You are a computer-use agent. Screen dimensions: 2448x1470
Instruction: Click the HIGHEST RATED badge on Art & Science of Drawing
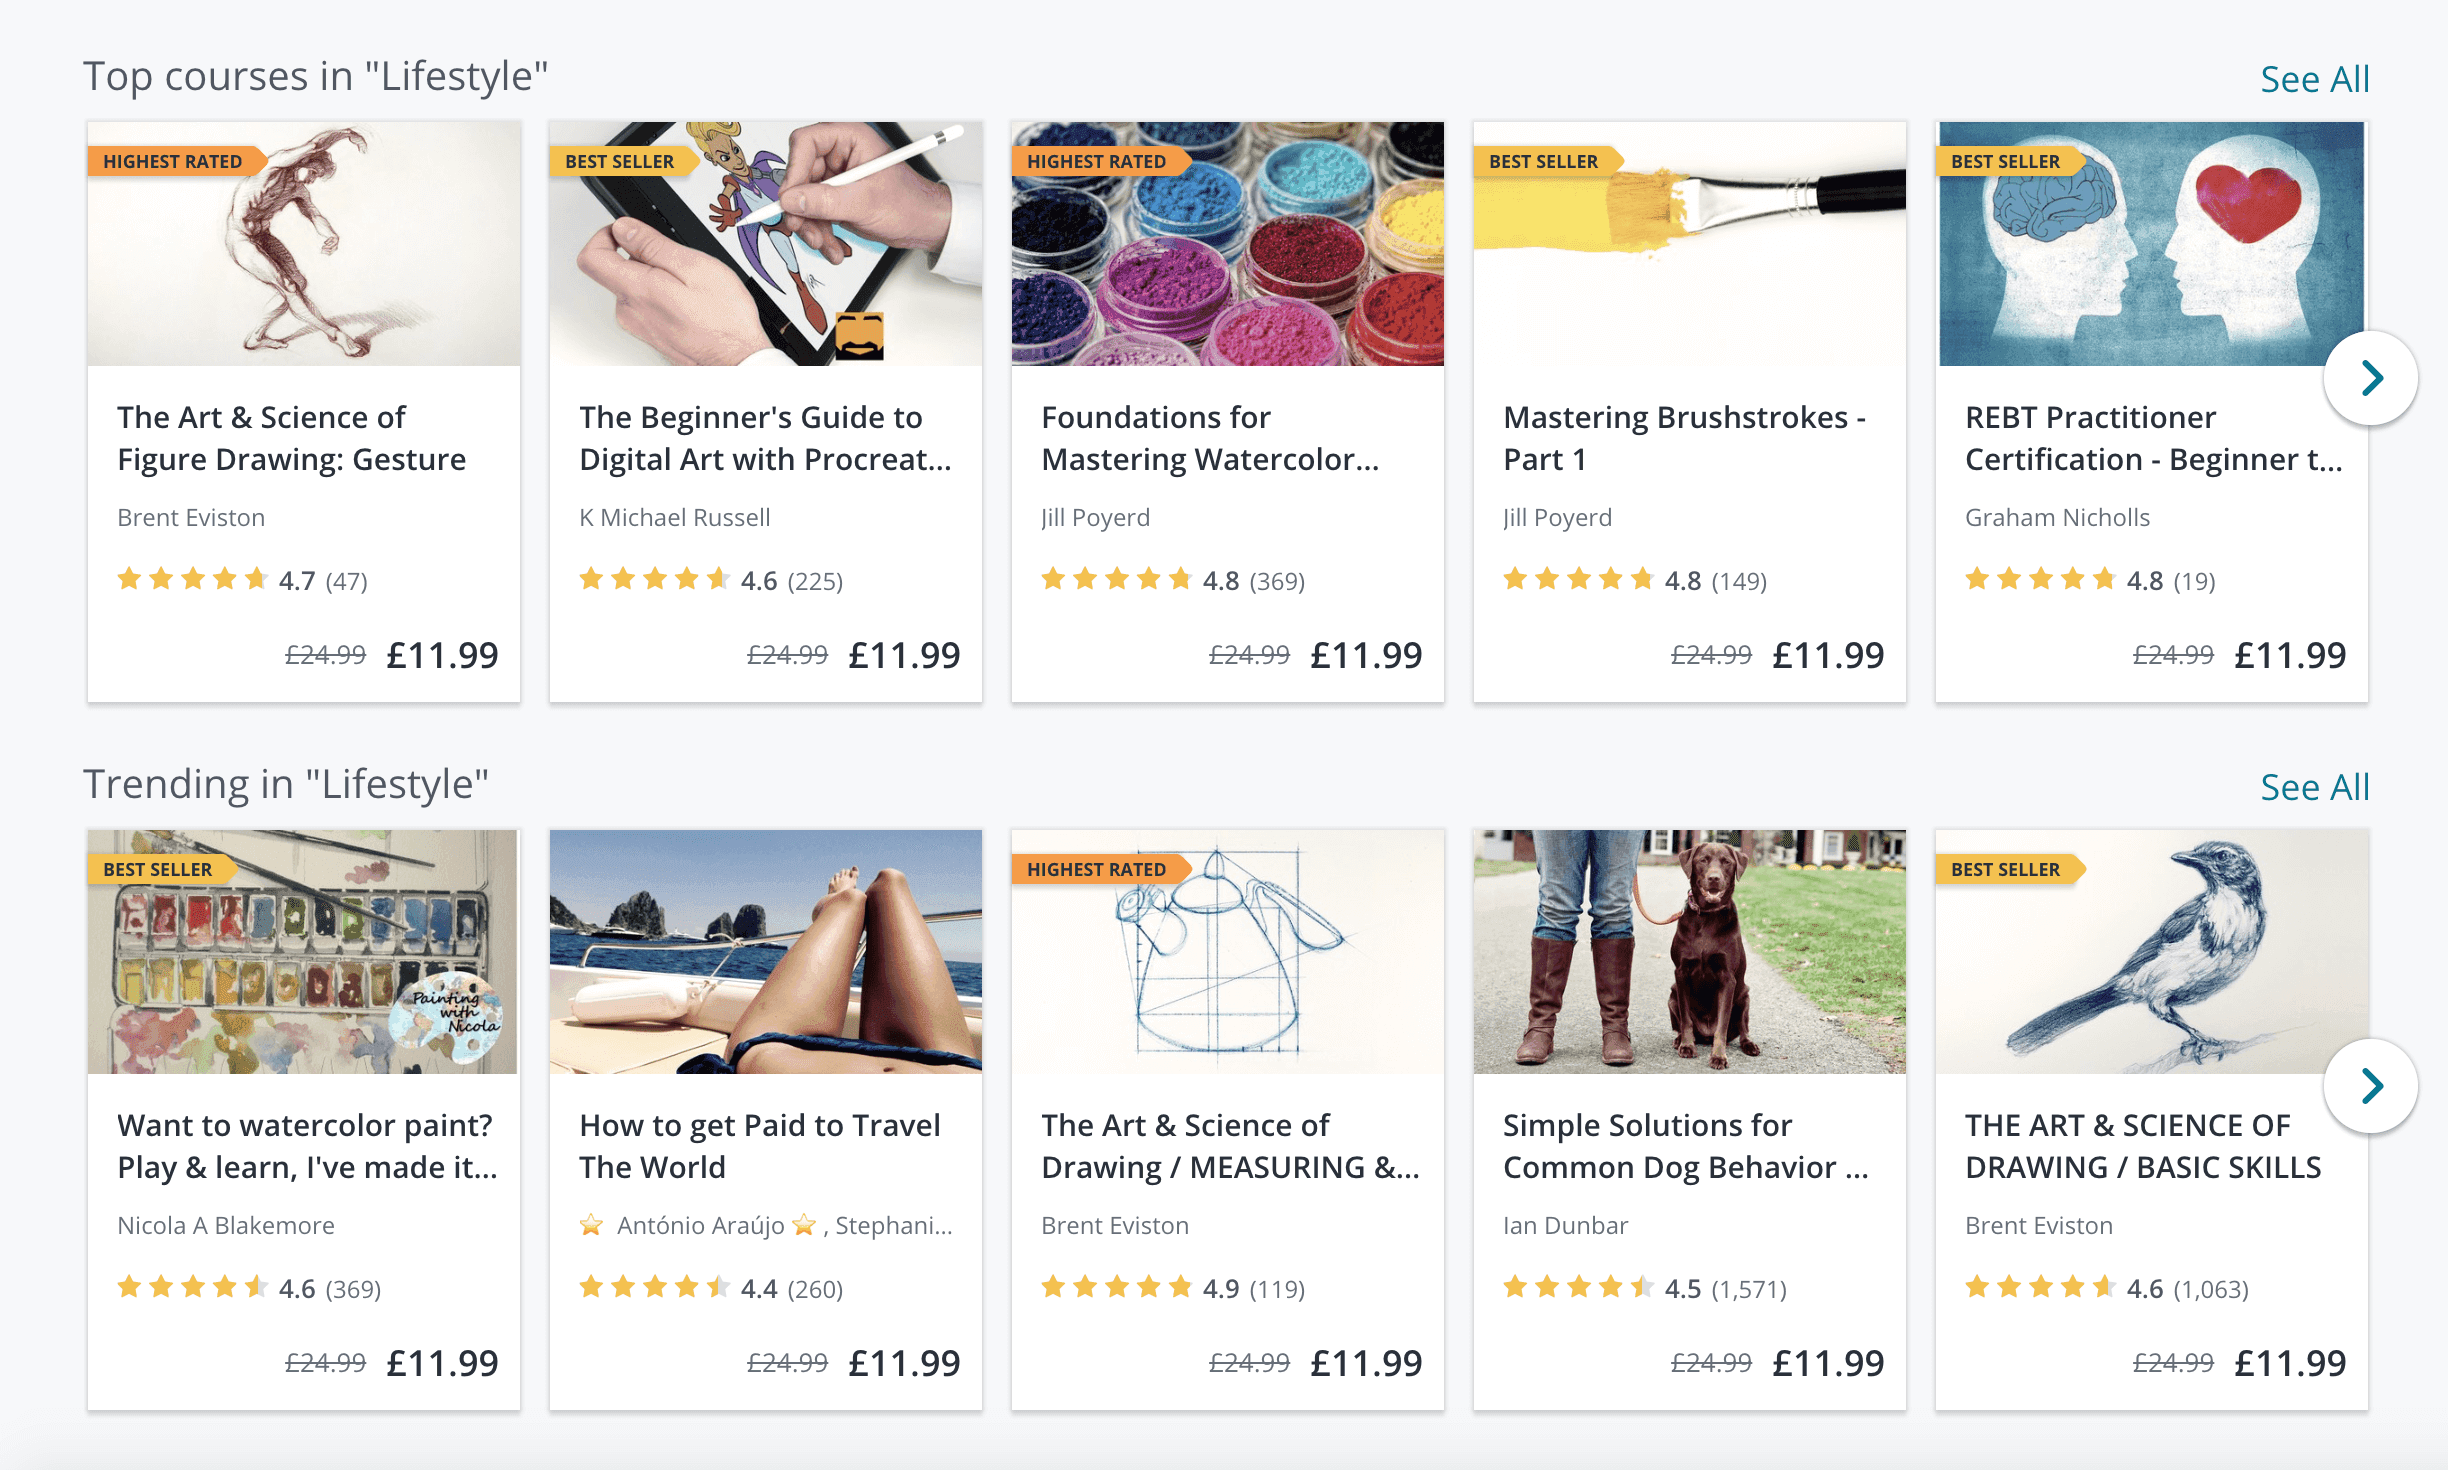[1098, 868]
